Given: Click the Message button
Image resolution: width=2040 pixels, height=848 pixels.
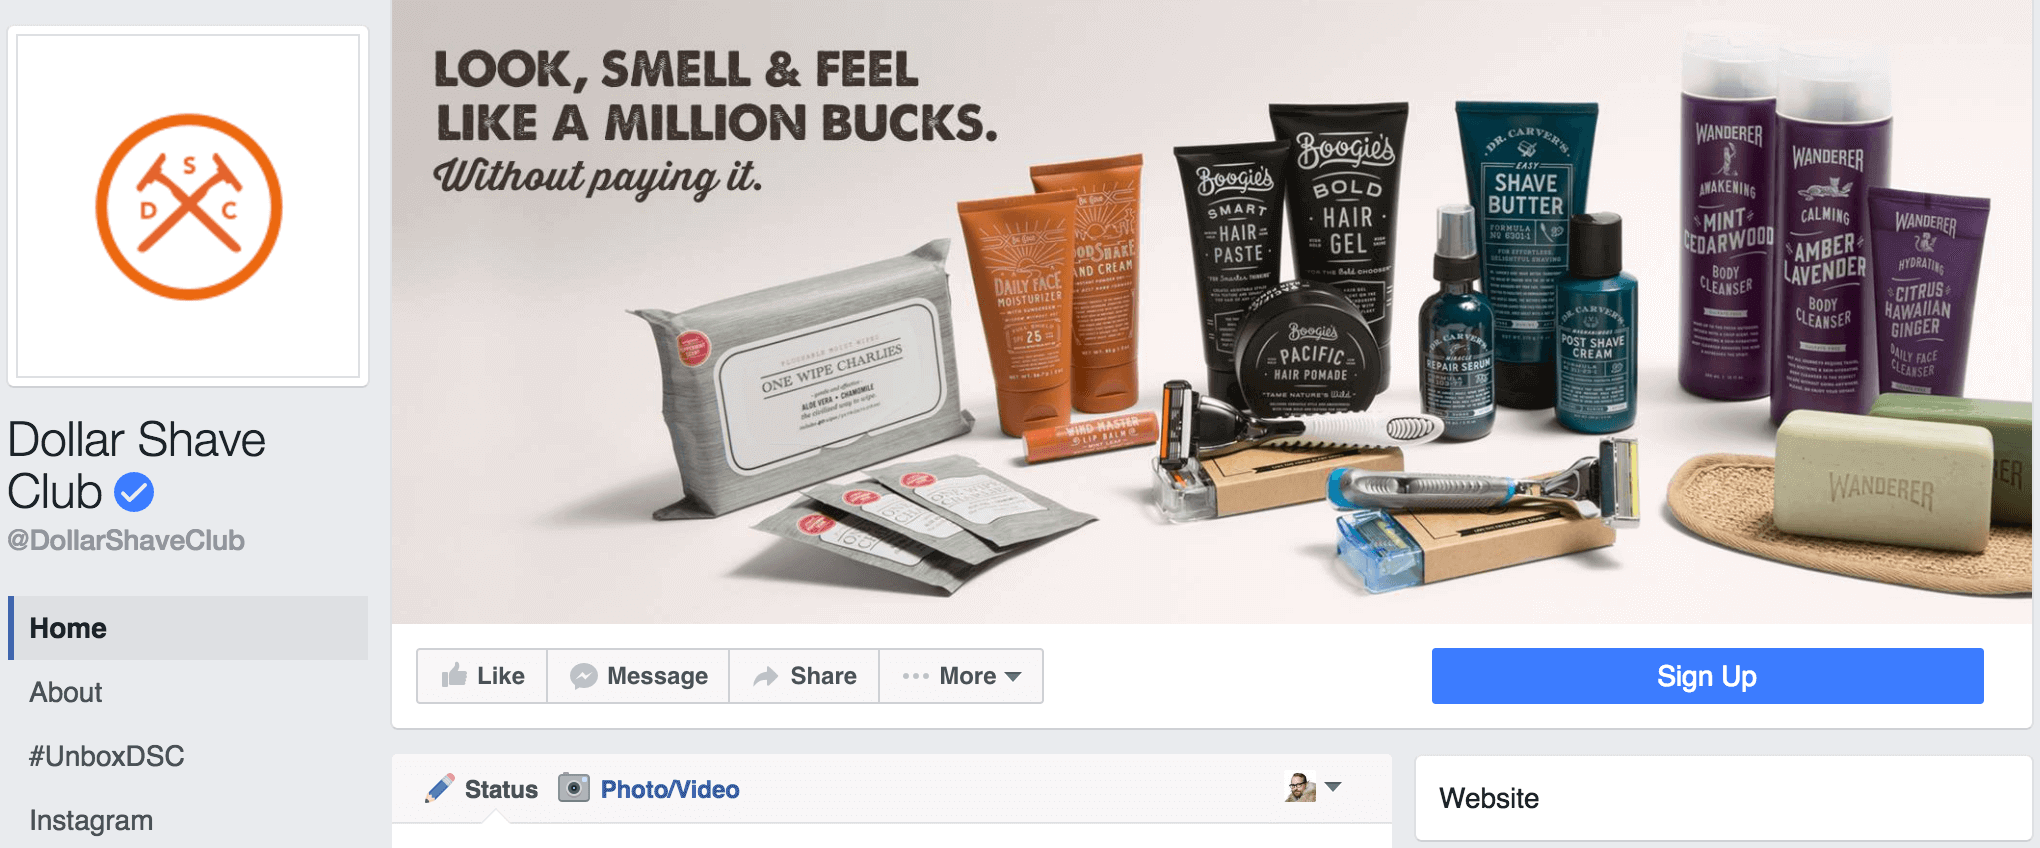Looking at the screenshot, I should coord(638,676).
